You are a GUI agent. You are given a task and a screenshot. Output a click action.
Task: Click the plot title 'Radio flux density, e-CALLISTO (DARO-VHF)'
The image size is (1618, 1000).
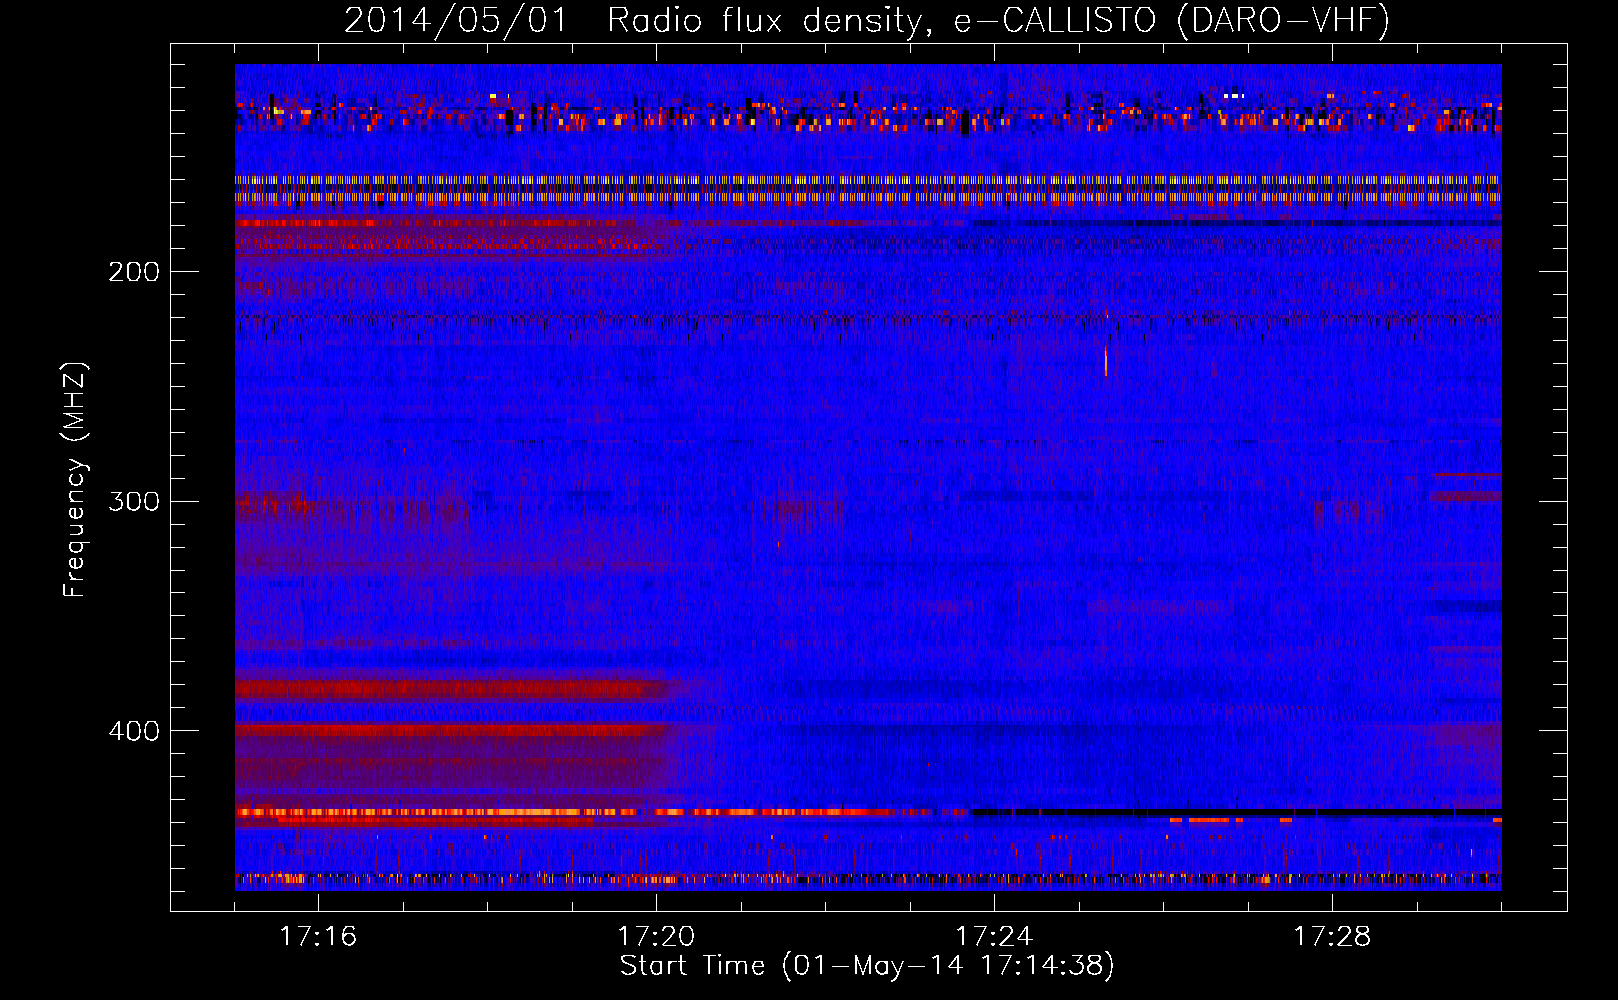998,21
